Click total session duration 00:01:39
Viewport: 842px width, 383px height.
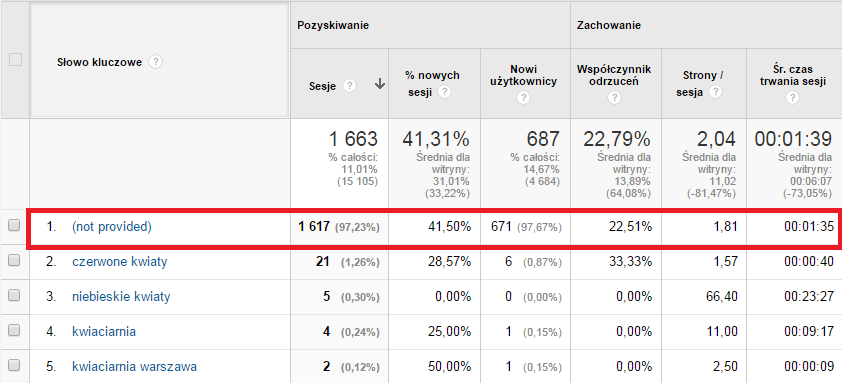point(794,140)
